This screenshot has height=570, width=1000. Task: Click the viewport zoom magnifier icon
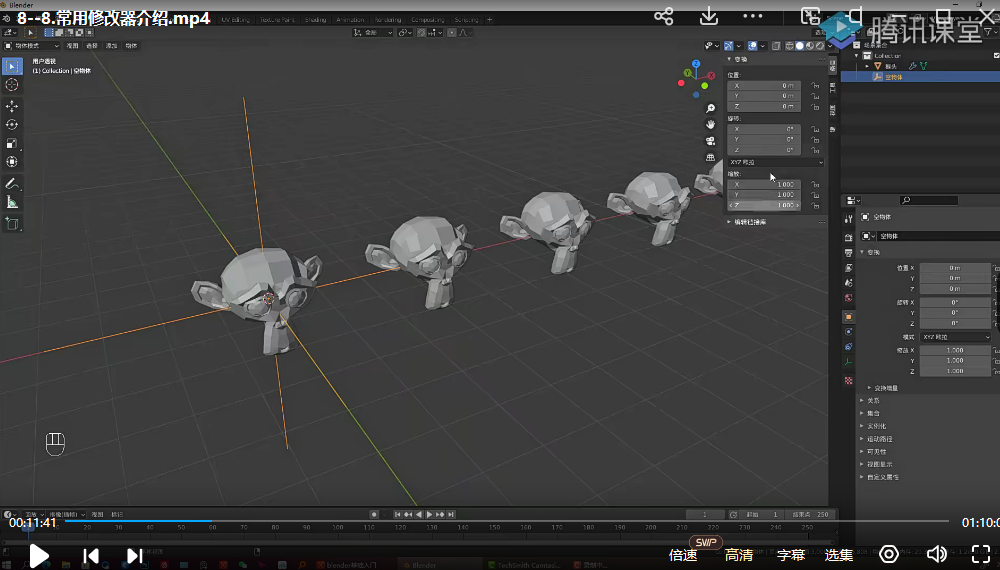tap(710, 108)
